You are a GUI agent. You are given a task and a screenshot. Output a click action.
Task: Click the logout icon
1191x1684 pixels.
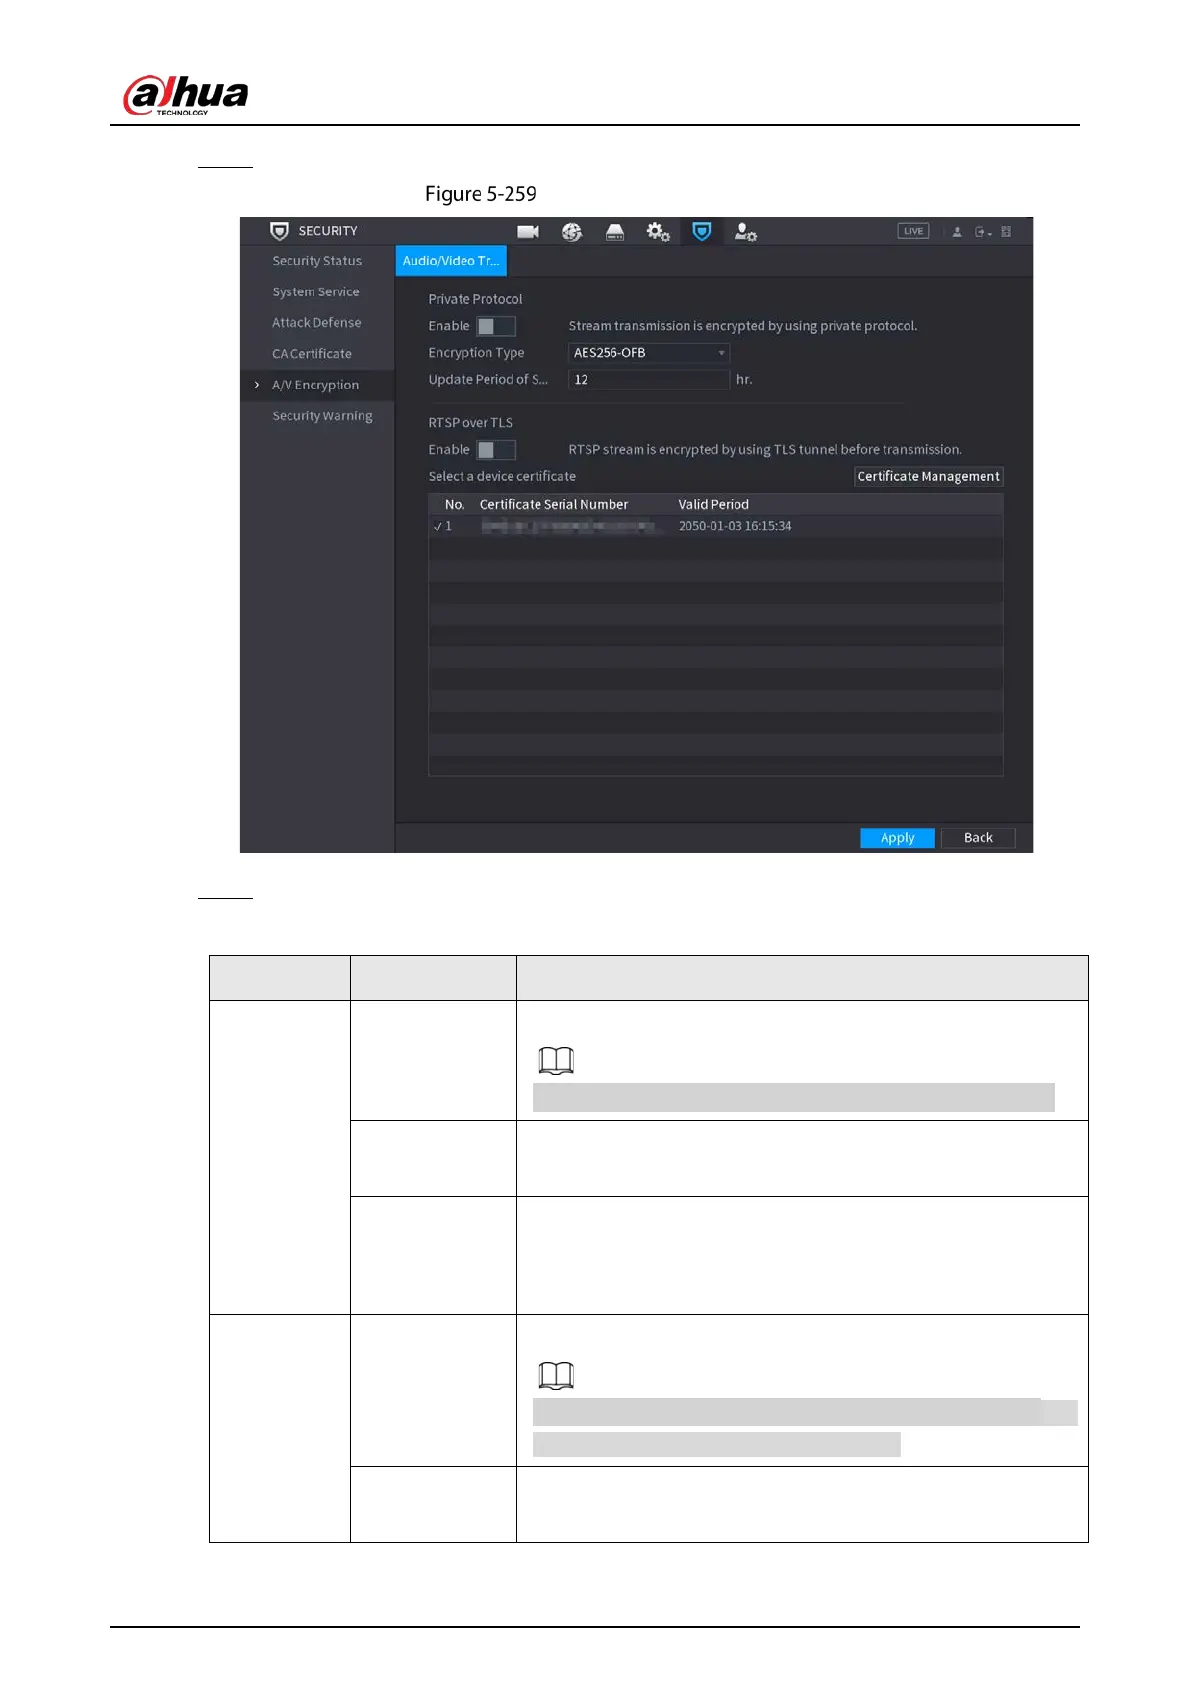pos(983,232)
